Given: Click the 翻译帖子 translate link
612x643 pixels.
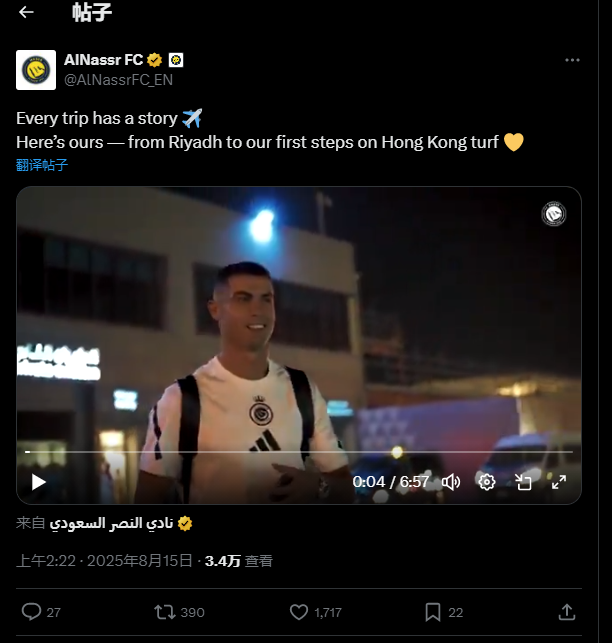Looking at the screenshot, I should [x=42, y=165].
